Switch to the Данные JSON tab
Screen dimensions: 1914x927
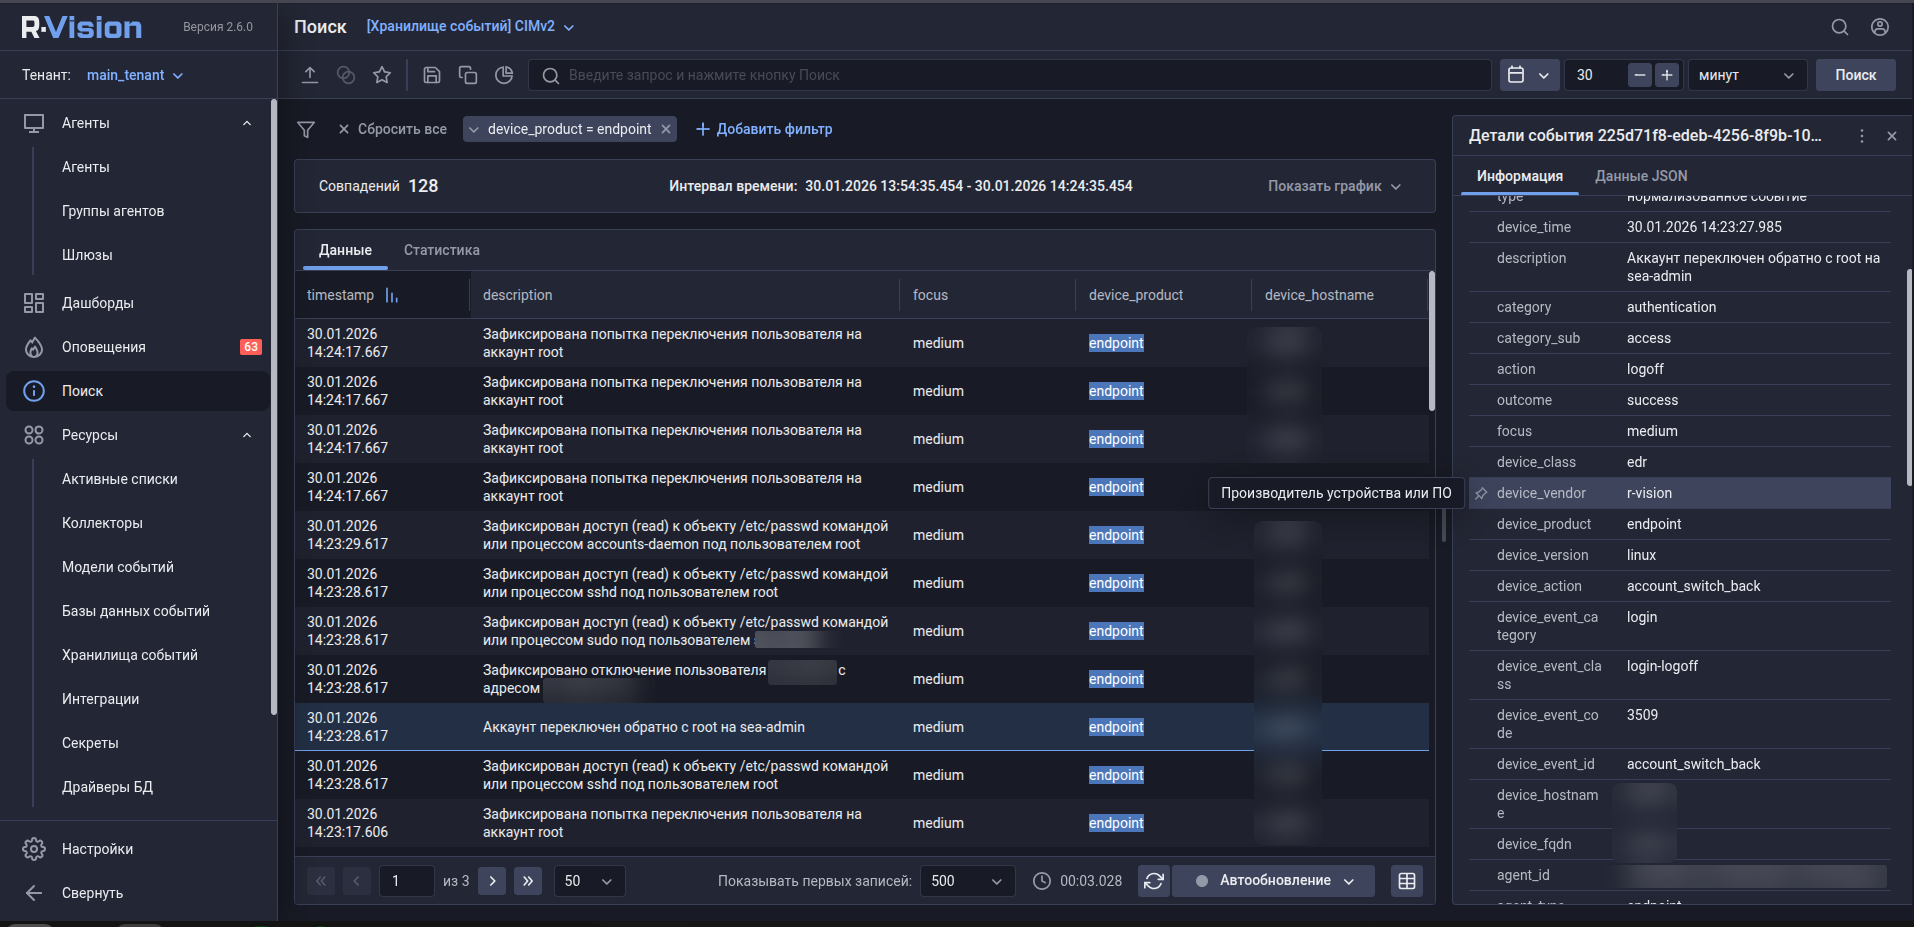(1640, 176)
